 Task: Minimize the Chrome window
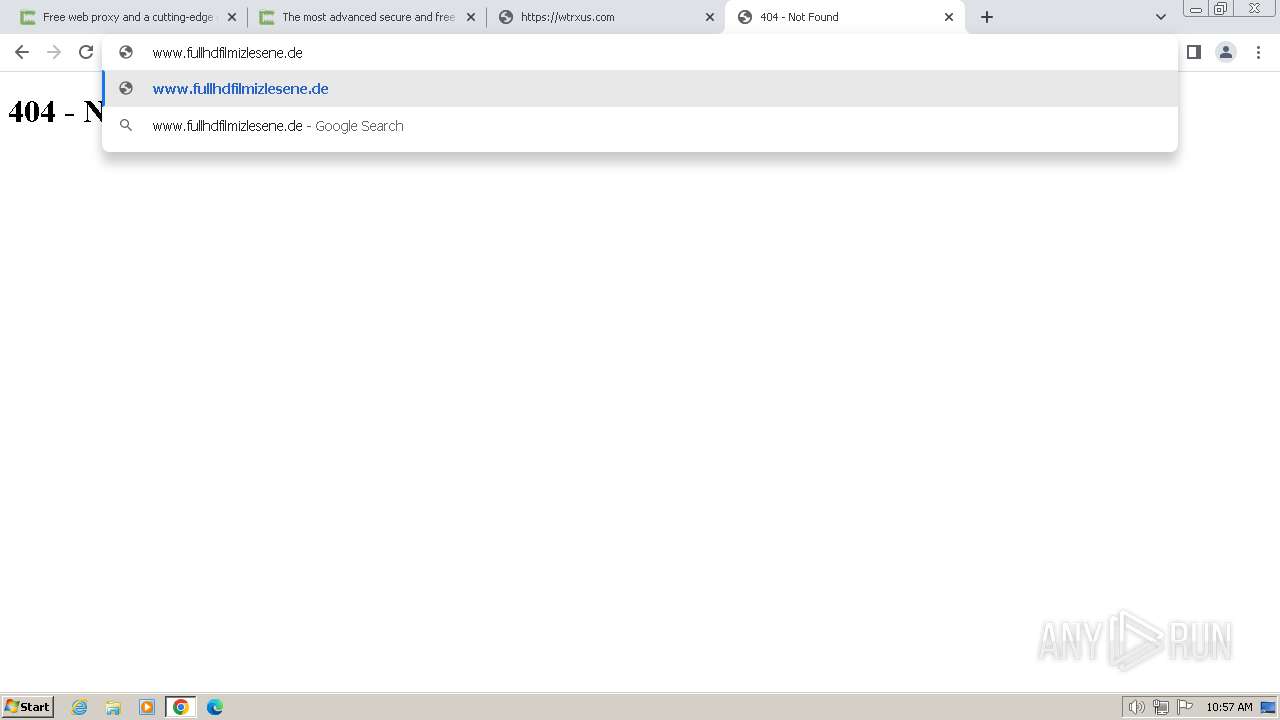[x=1195, y=8]
